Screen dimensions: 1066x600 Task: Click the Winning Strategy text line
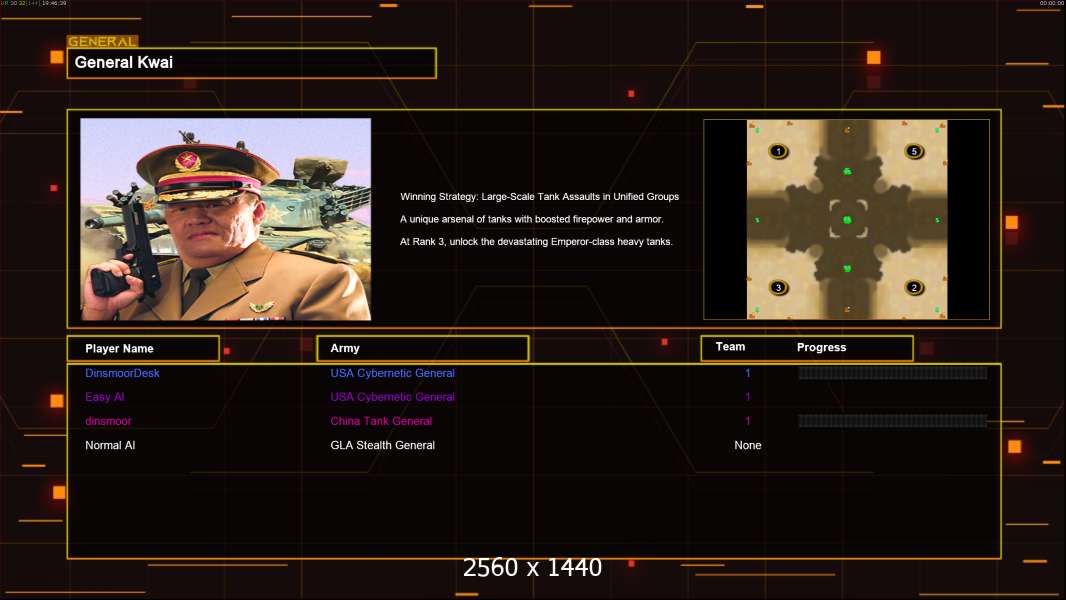[x=539, y=196]
